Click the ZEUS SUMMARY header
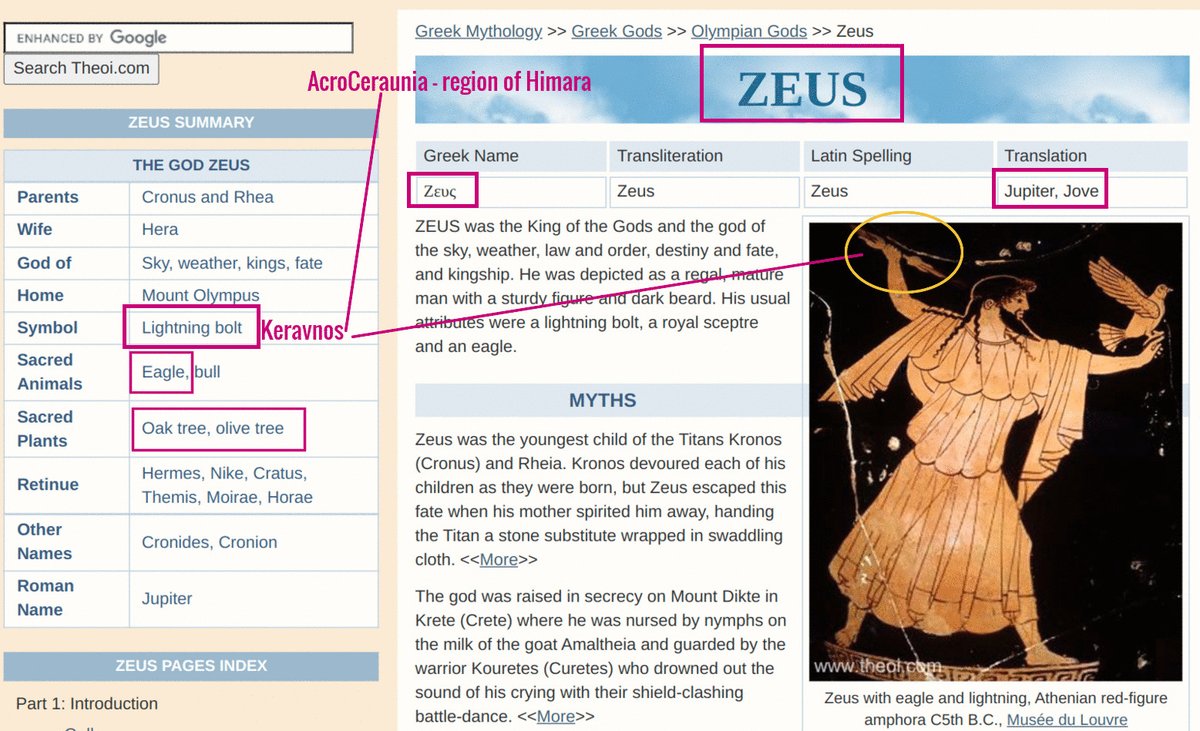This screenshot has height=731, width=1200. (x=191, y=123)
